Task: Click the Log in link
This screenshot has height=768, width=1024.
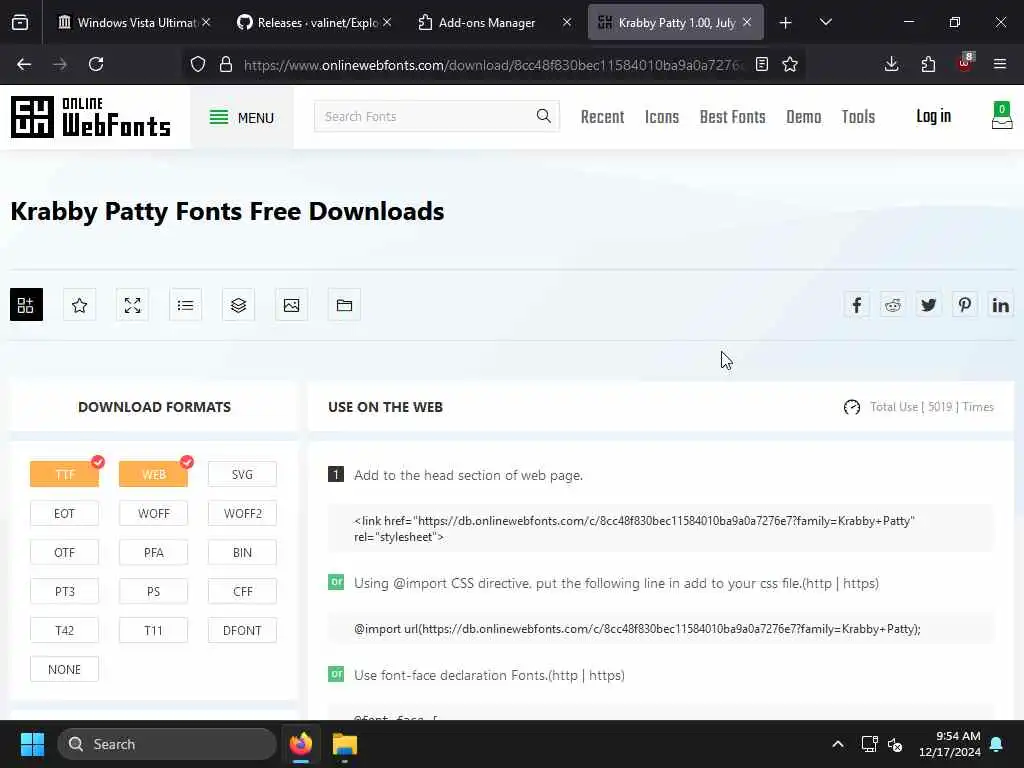Action: click(x=933, y=116)
